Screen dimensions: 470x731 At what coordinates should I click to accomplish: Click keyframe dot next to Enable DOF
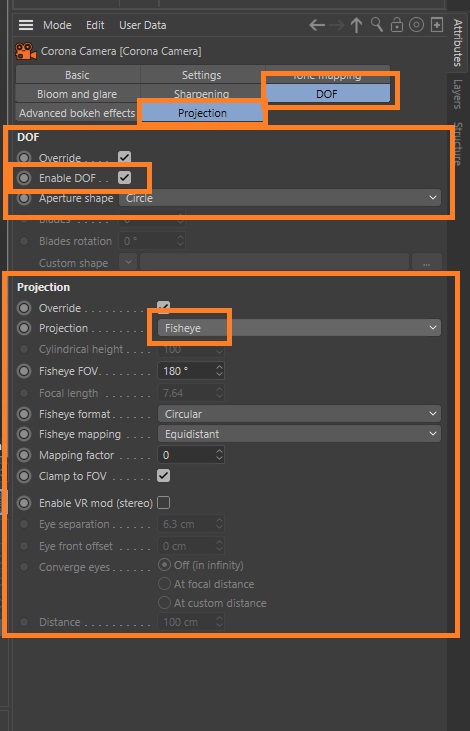(24, 178)
